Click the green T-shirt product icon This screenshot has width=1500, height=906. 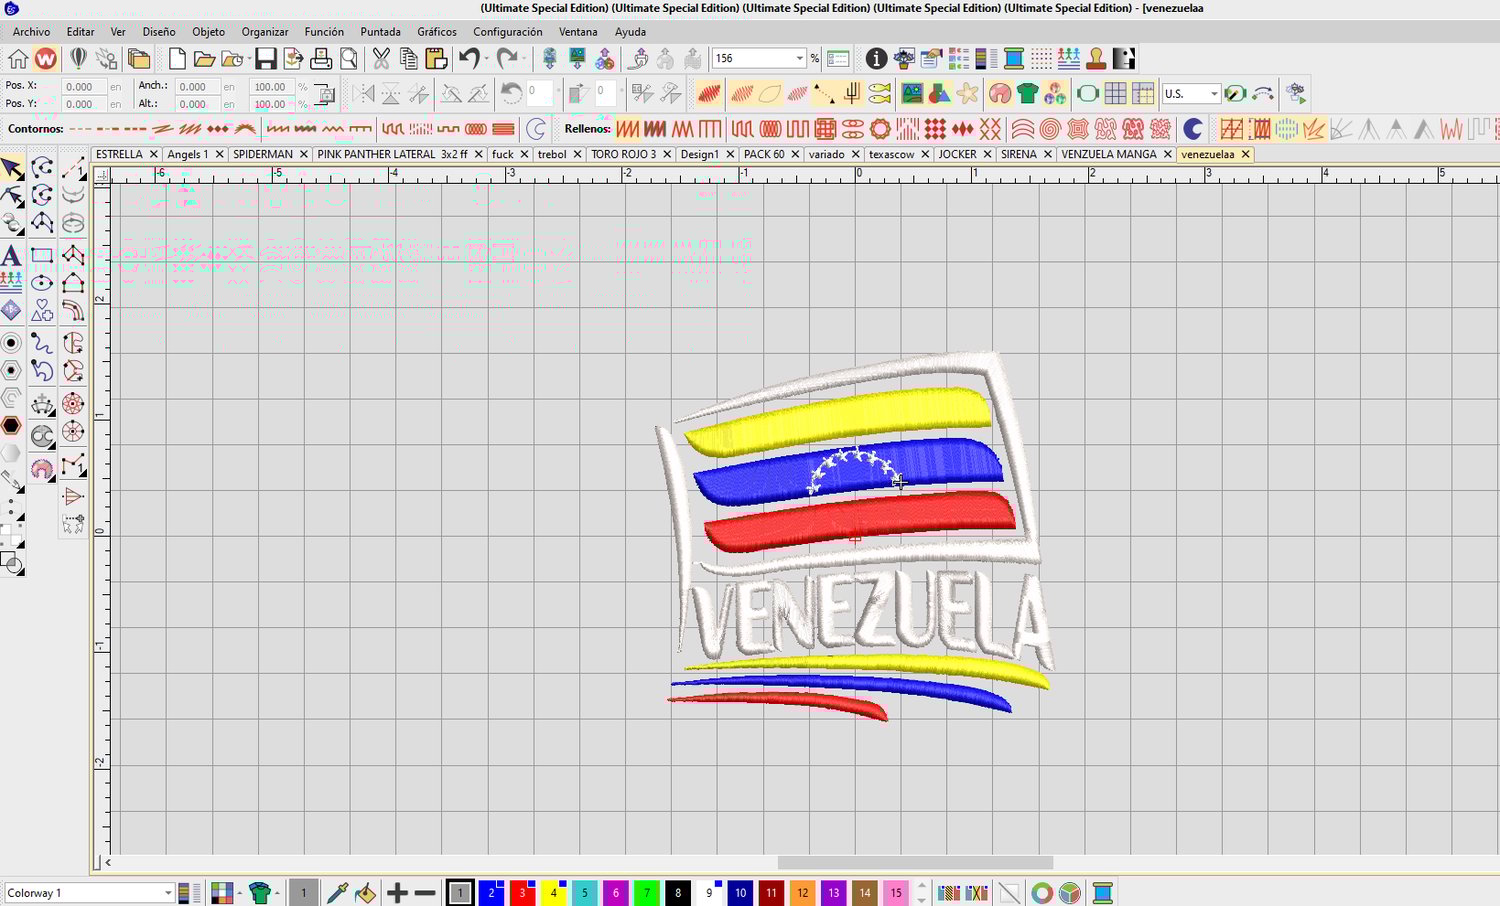tap(1028, 94)
